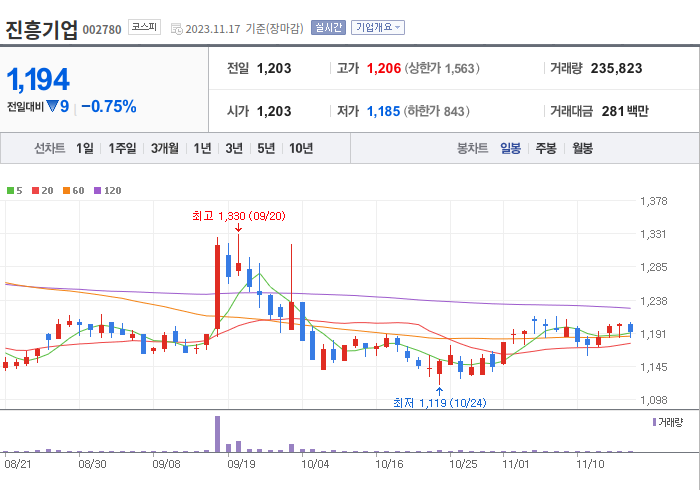
Task: Click the 고가 value 1,206
Action: pyautogui.click(x=384, y=68)
